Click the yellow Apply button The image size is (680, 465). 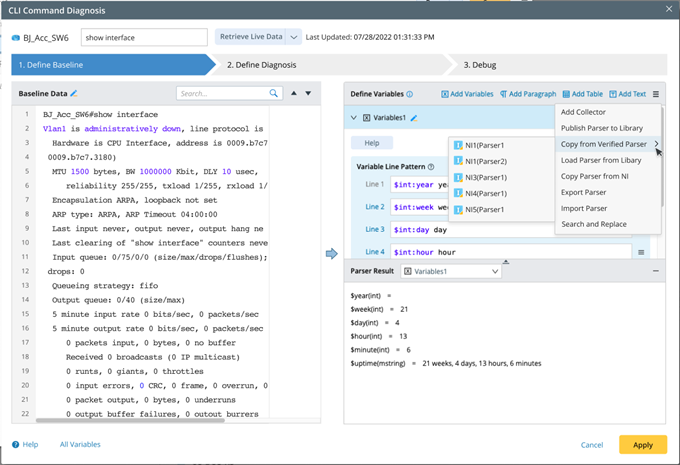(x=643, y=445)
